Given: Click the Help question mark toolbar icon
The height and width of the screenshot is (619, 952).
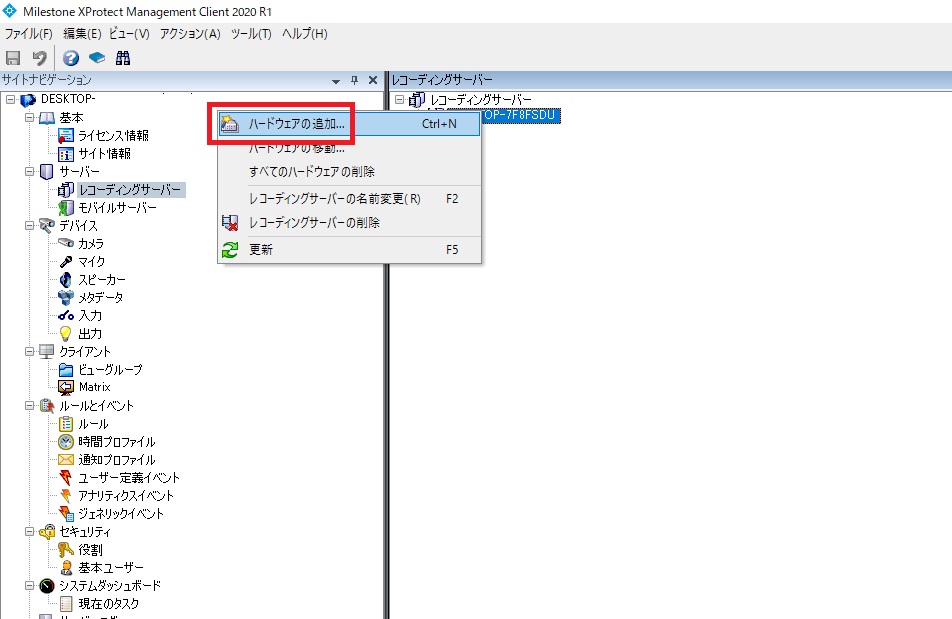Looking at the screenshot, I should [x=68, y=57].
